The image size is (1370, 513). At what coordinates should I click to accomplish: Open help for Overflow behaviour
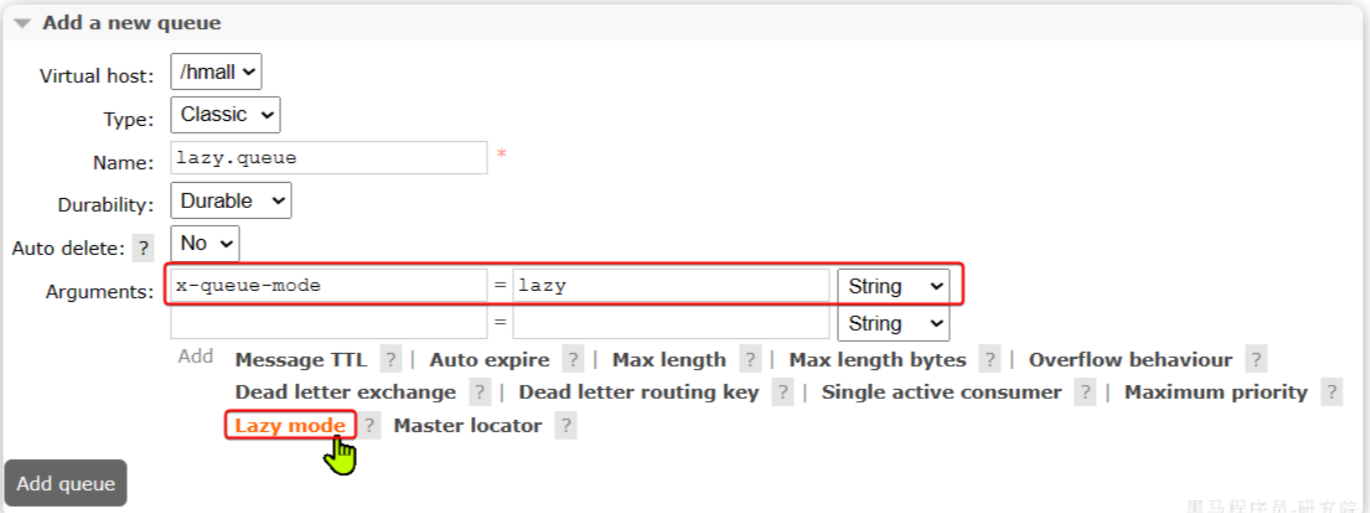click(x=1256, y=360)
